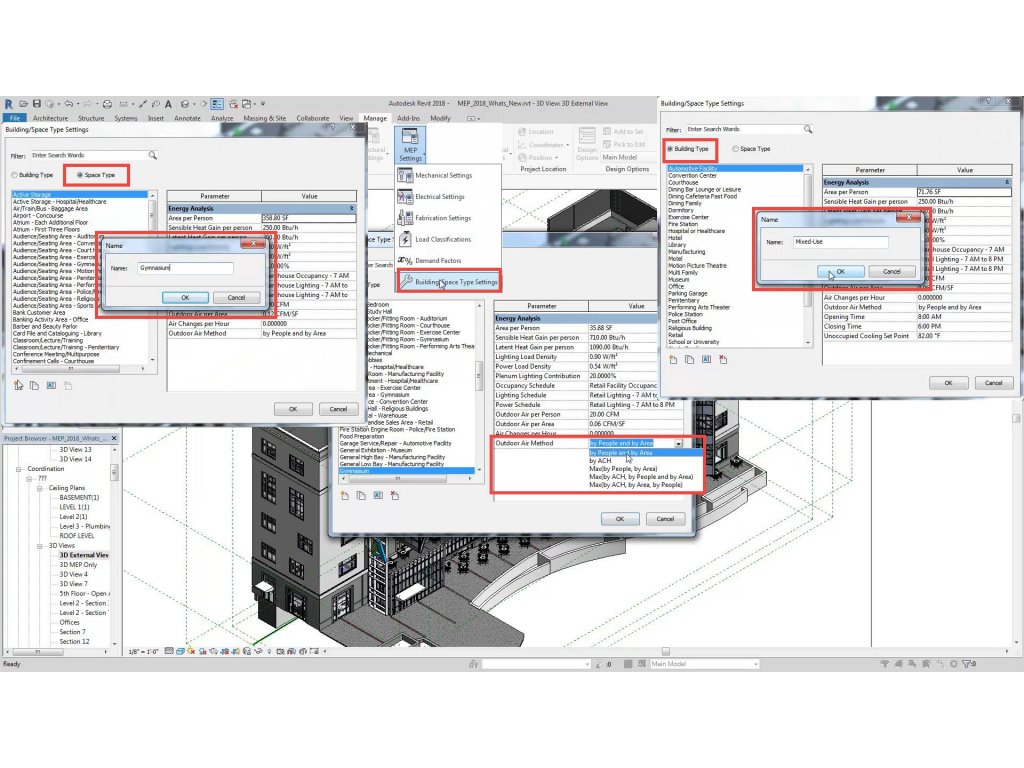Click the Electrical Settings icon
Viewport: 1024px width, 768px height.
[x=405, y=197]
